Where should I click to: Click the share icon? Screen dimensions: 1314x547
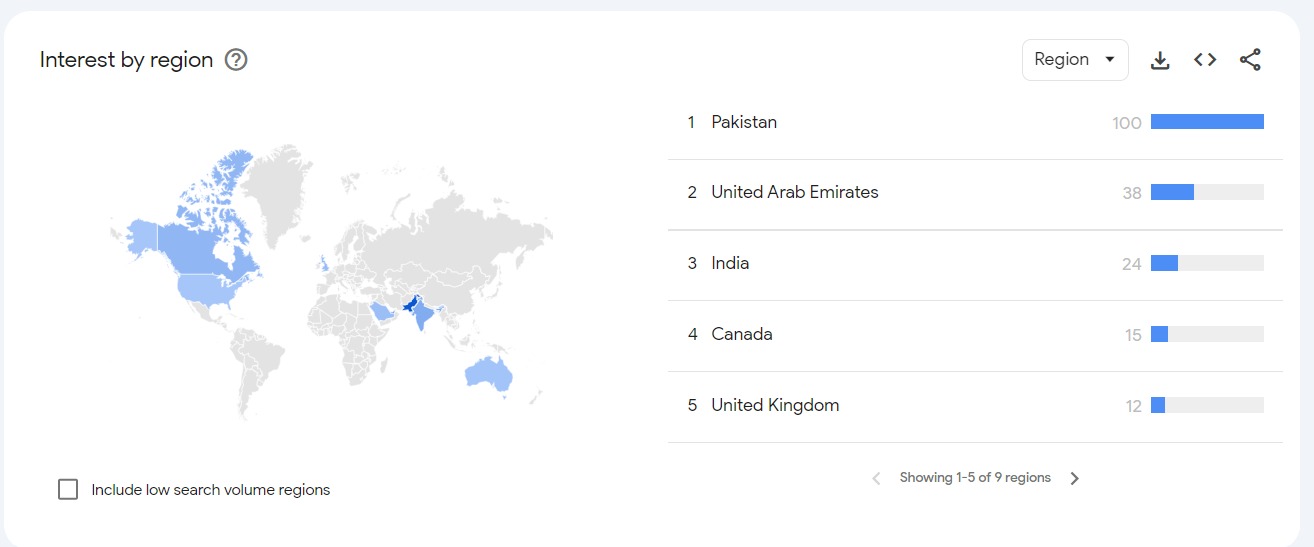click(1250, 60)
